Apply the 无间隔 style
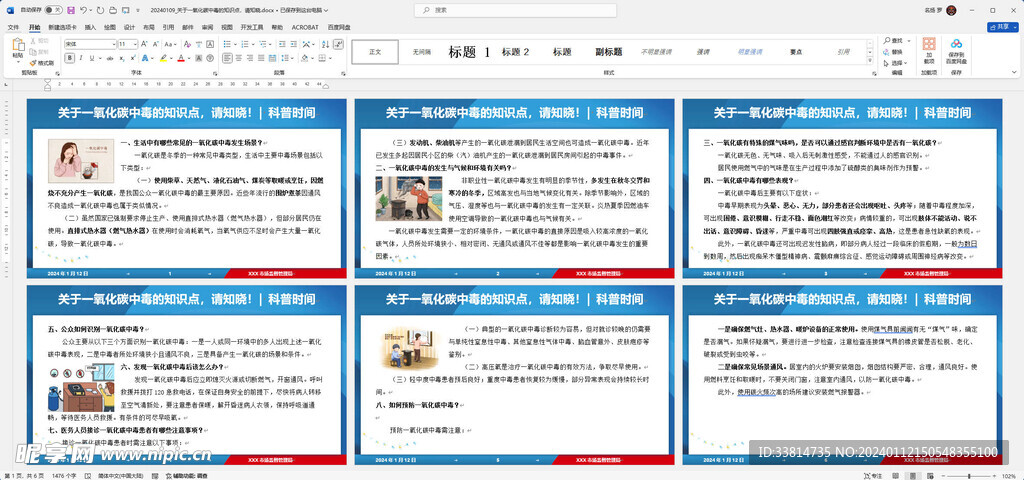 point(421,52)
